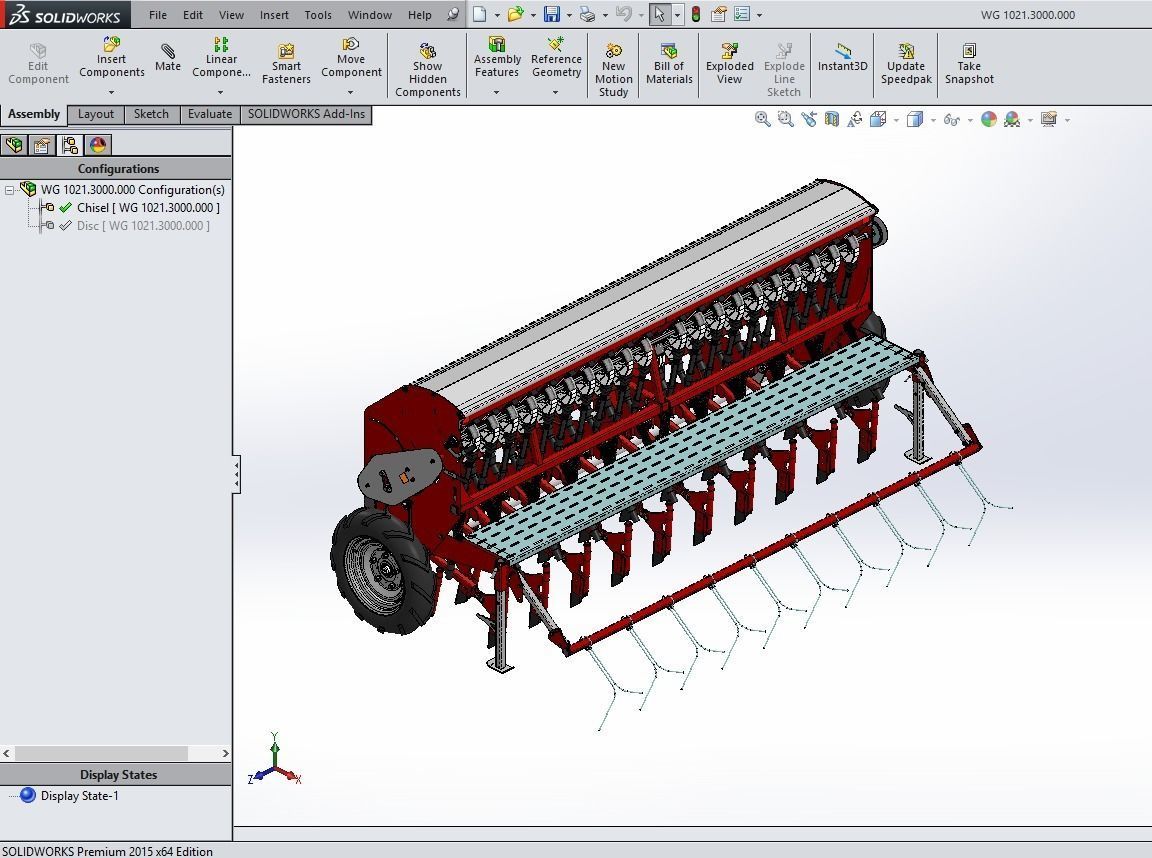Switch to the Evaluate tab
Screen dimensions: 1152x858
point(210,114)
